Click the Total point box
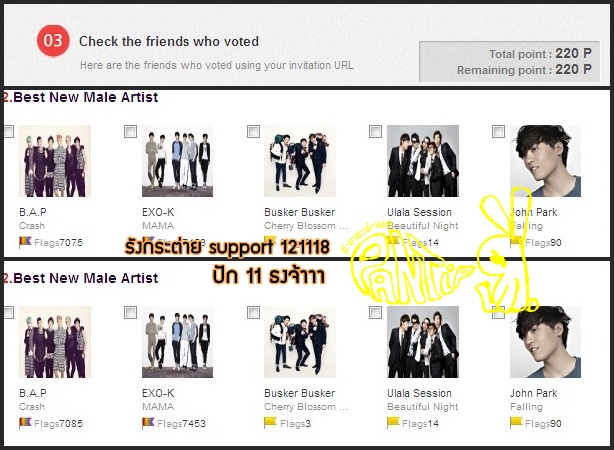The height and width of the screenshot is (450, 614). pyautogui.click(x=509, y=61)
